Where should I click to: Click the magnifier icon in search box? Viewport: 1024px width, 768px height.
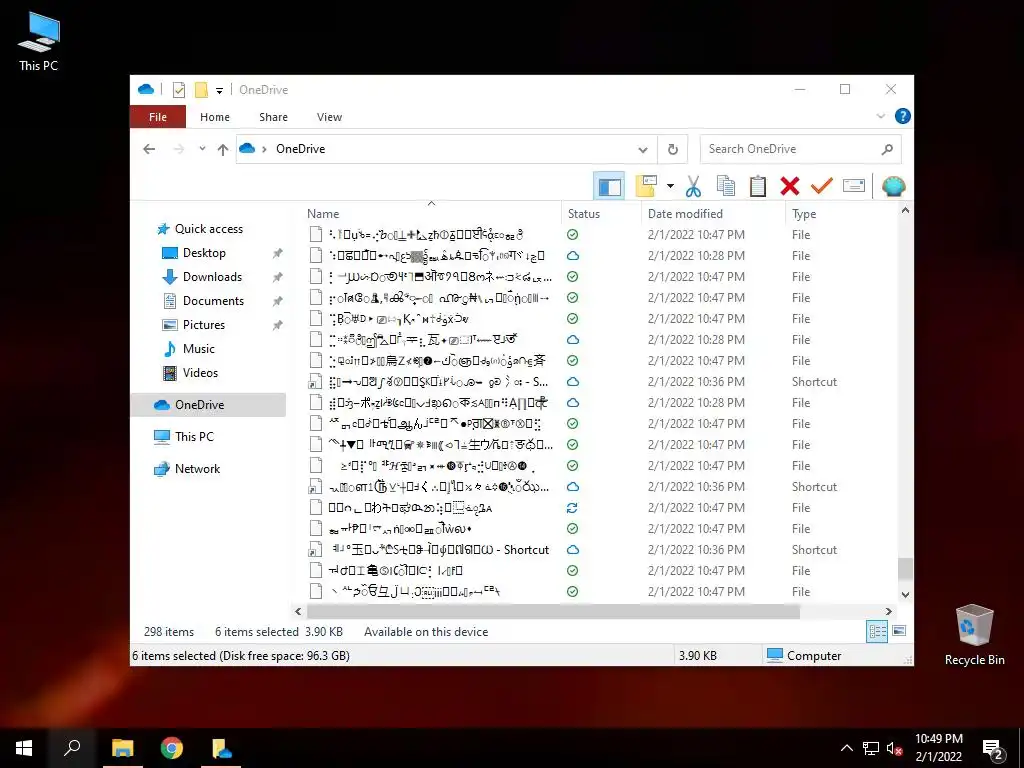pyautogui.click(x=887, y=149)
